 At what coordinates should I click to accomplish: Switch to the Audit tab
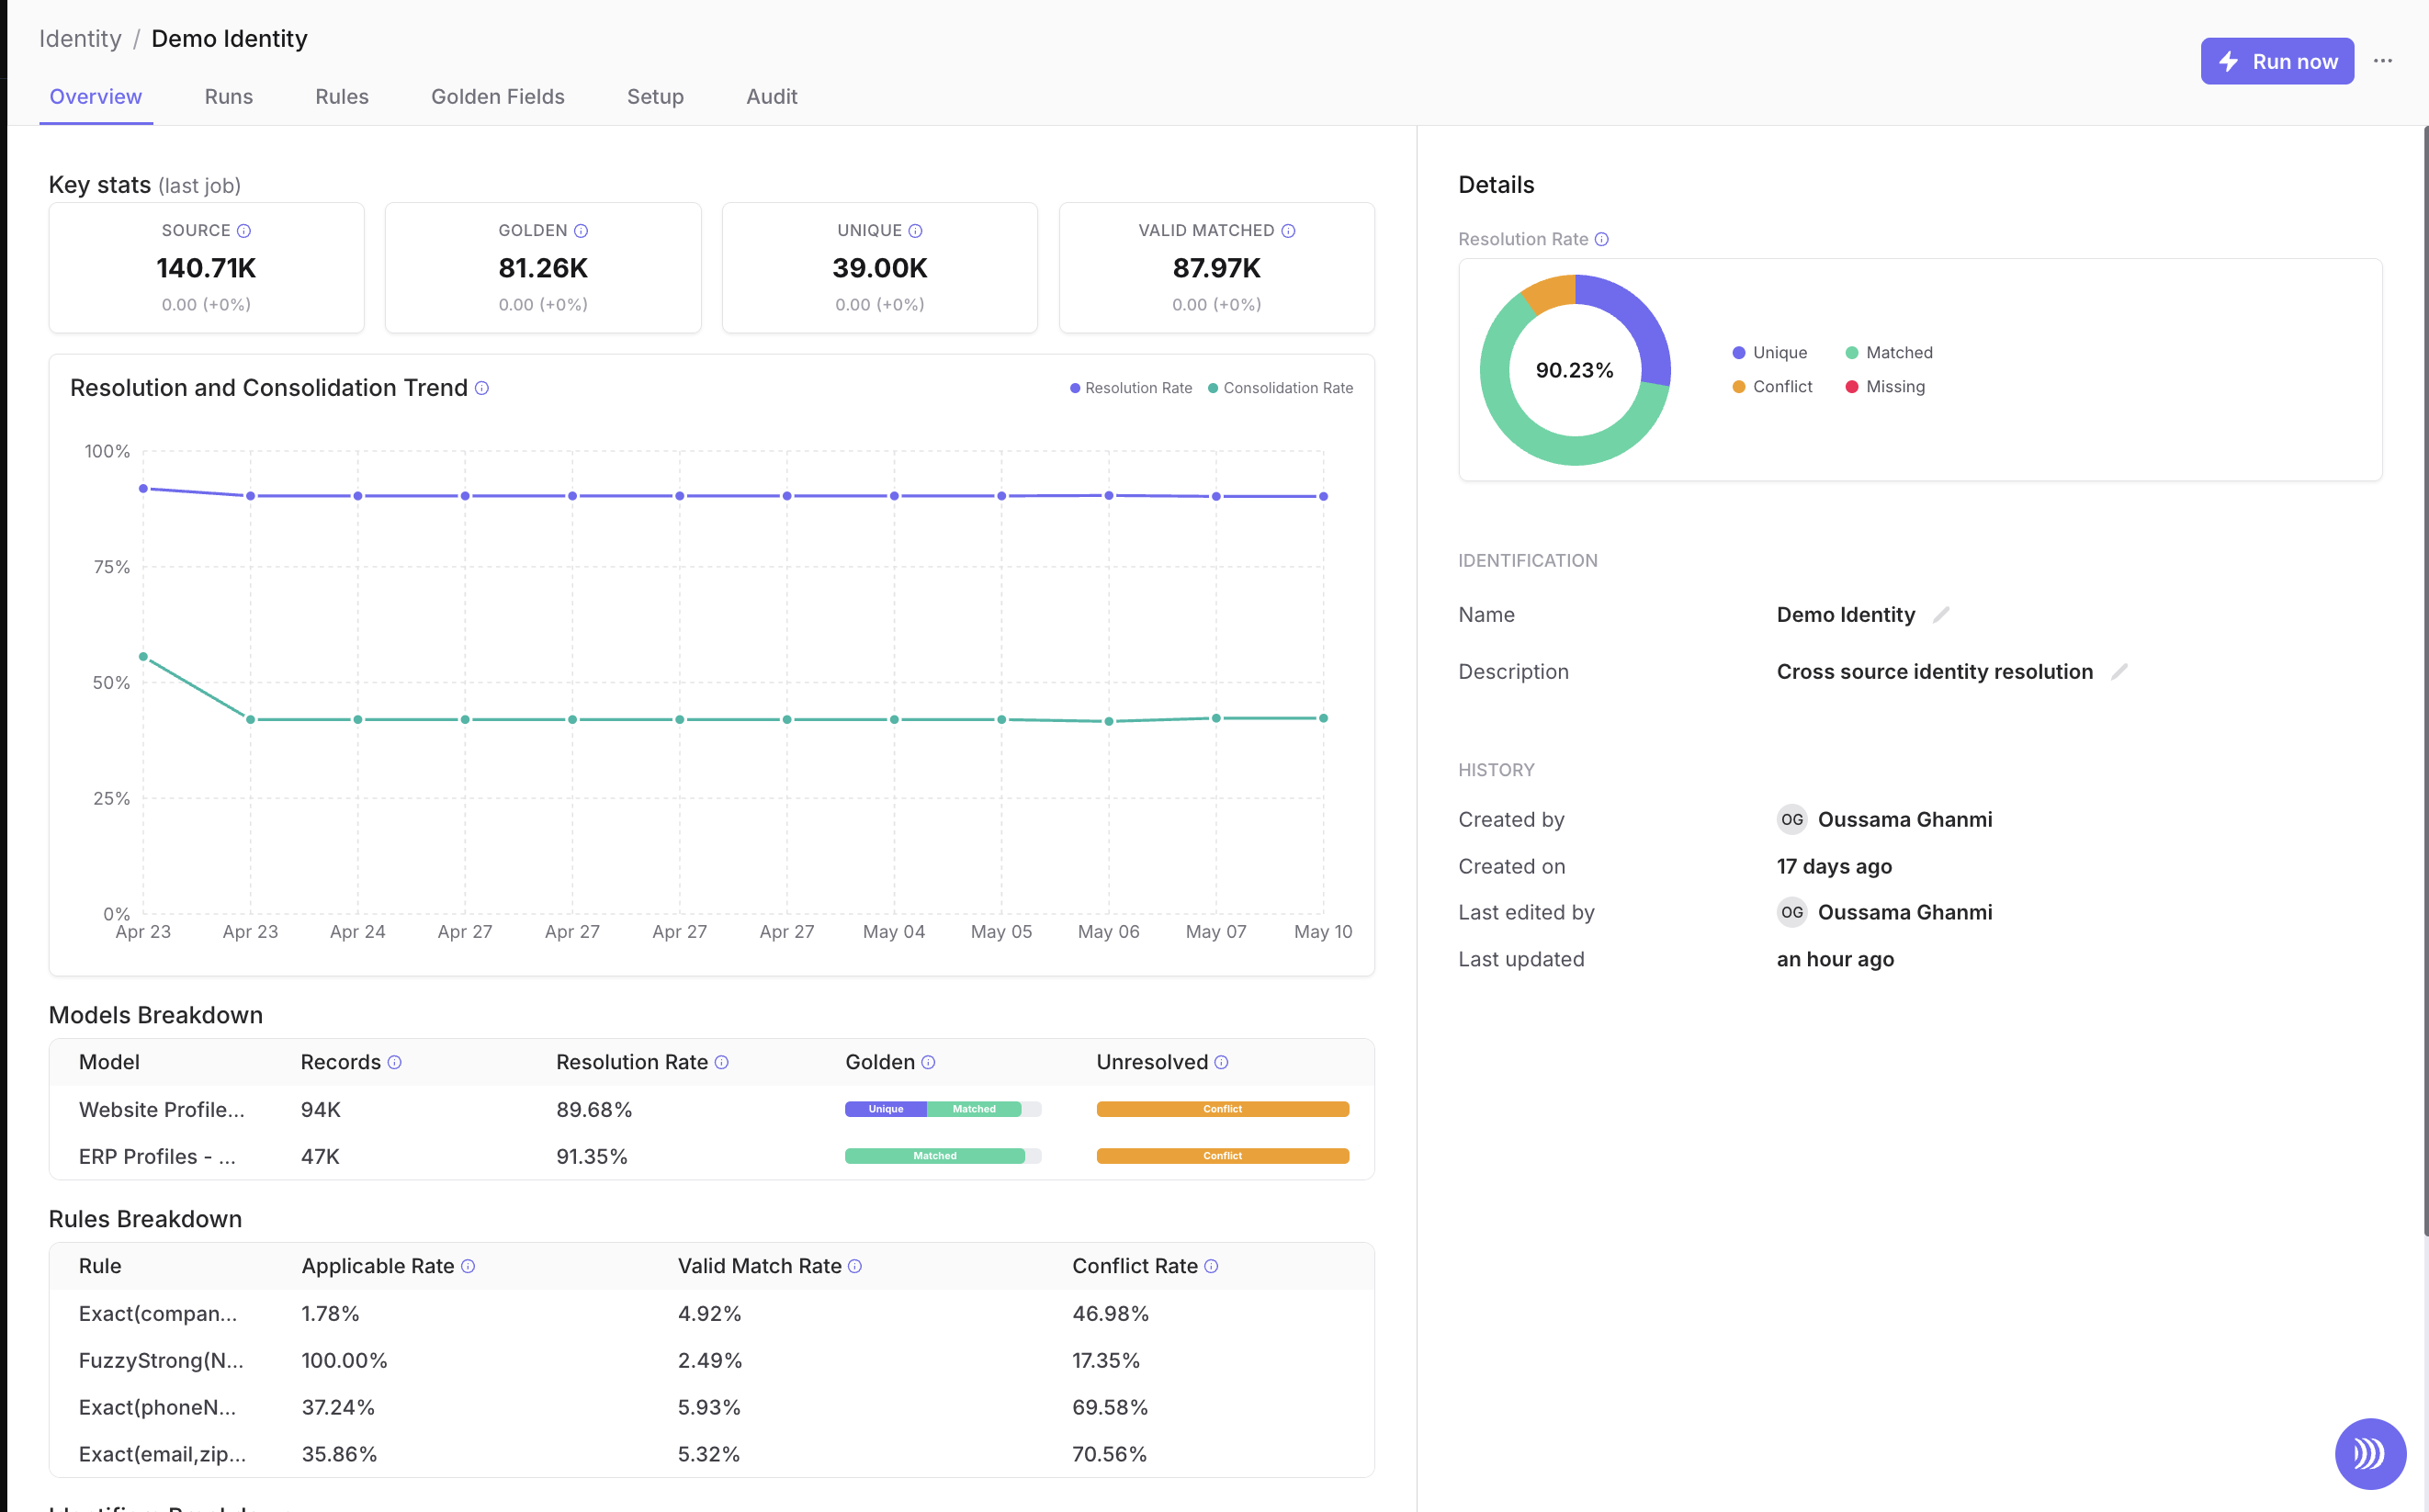[772, 97]
